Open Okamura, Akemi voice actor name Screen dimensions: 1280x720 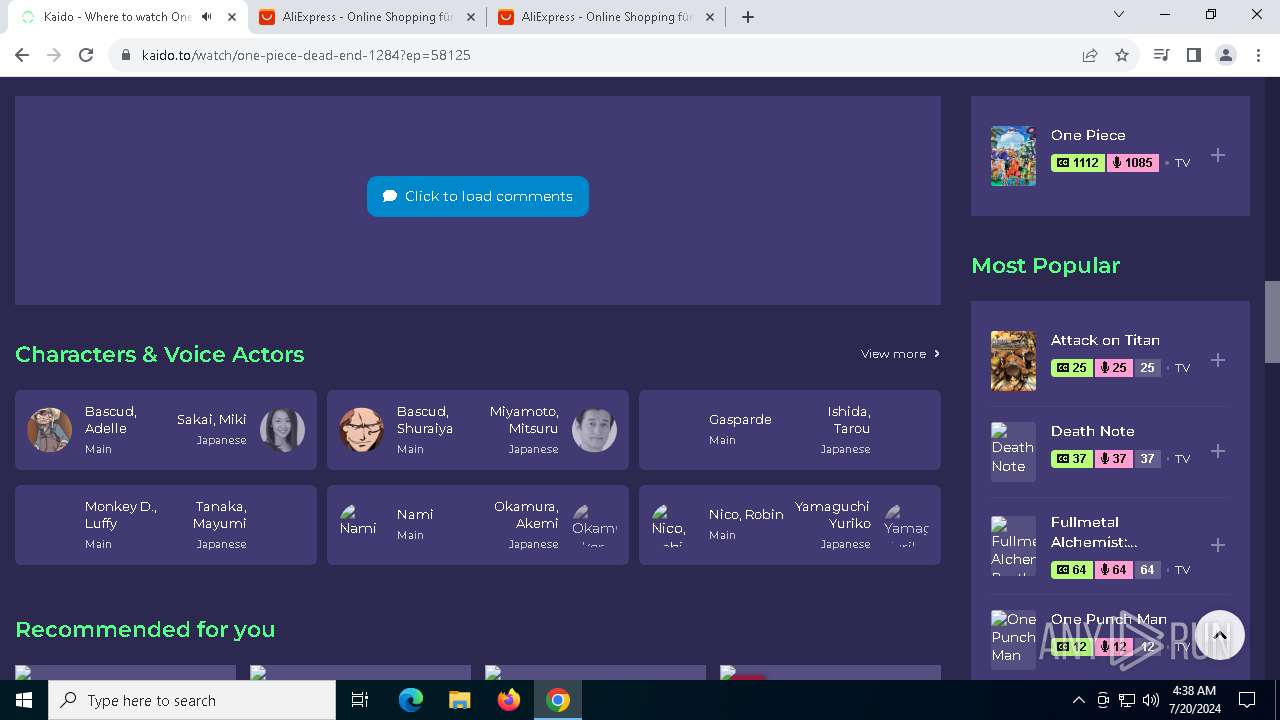526,515
